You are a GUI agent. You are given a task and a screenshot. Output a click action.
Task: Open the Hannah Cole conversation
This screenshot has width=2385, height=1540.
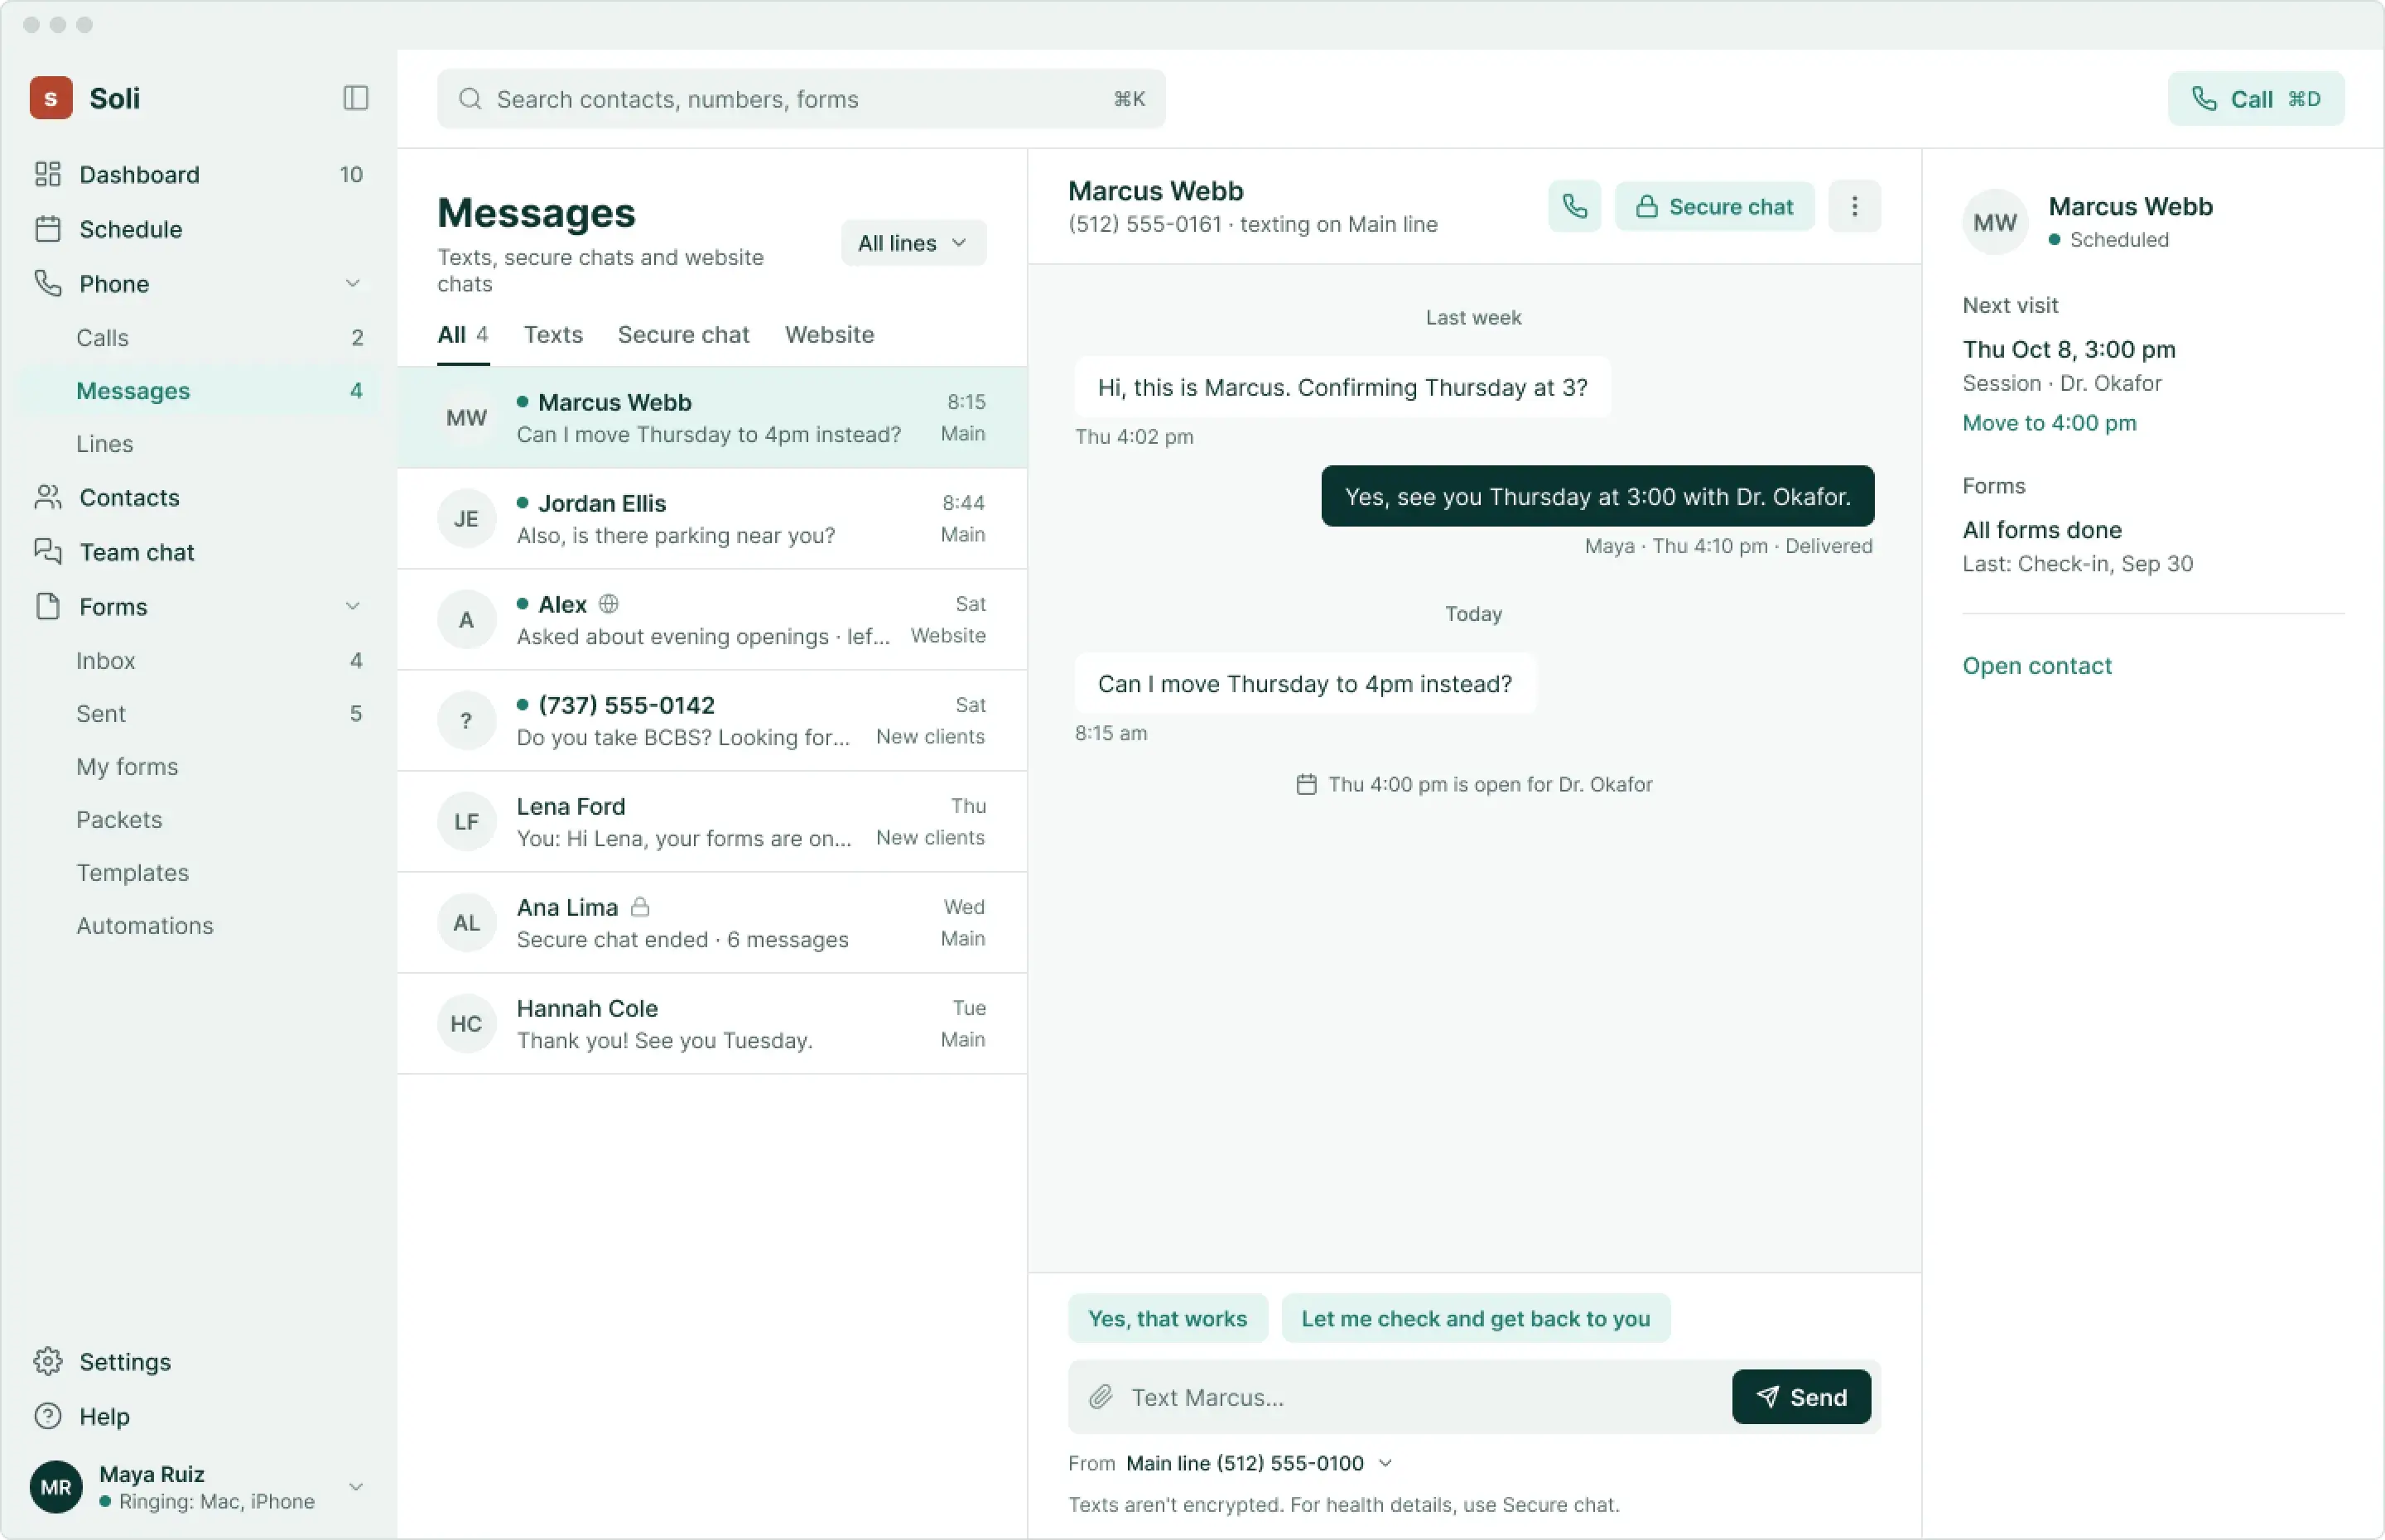click(x=712, y=1024)
